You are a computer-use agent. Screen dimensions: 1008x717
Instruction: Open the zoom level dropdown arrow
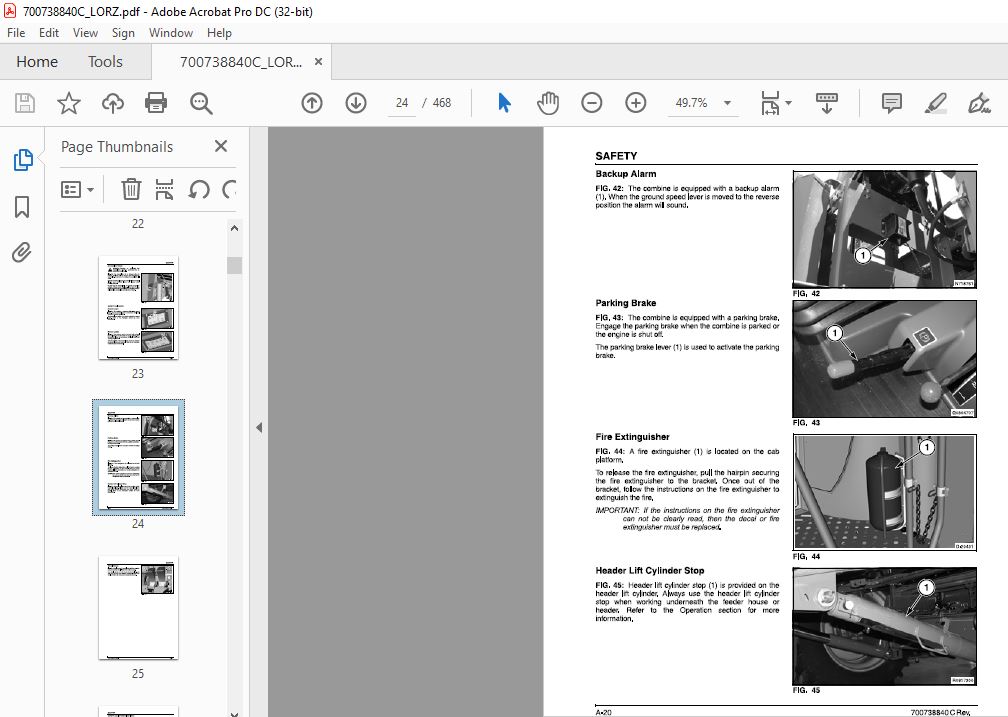(x=727, y=103)
